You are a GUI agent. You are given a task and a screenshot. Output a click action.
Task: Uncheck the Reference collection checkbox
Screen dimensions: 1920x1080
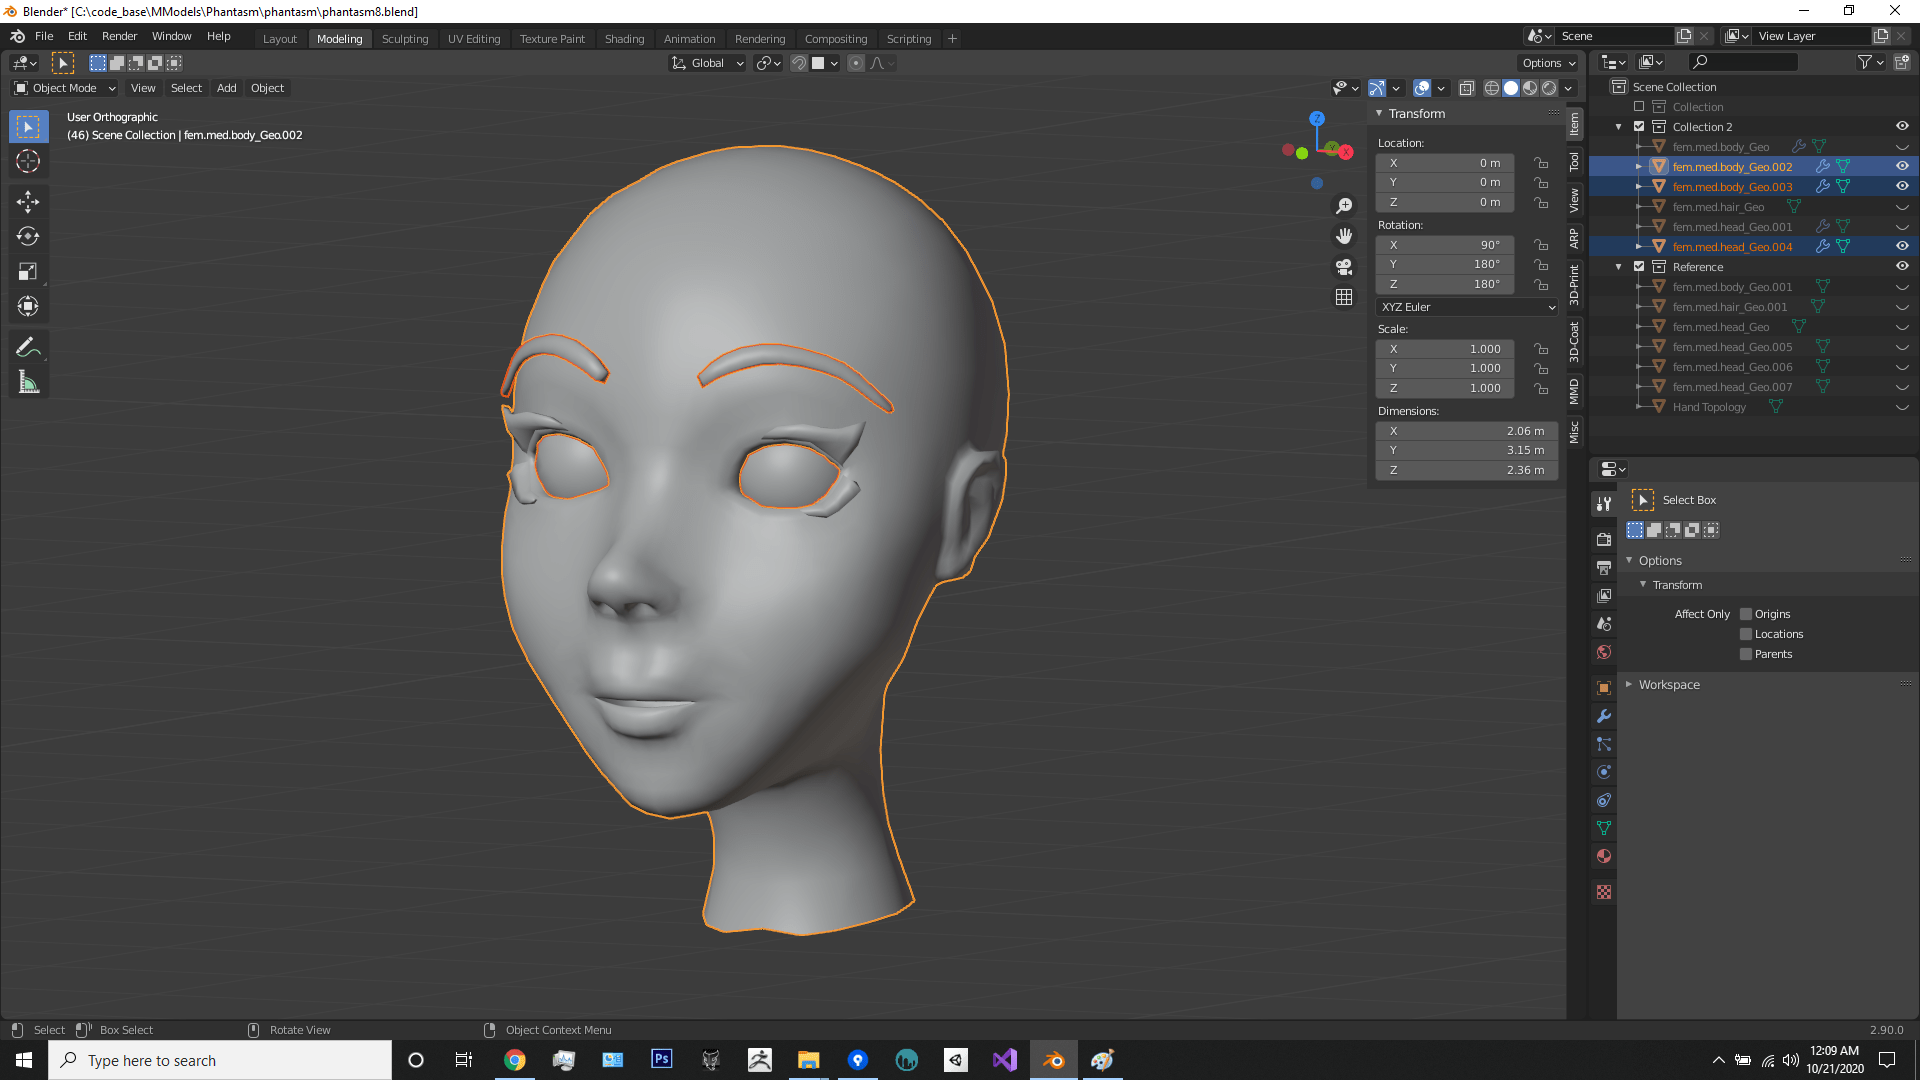1639,267
